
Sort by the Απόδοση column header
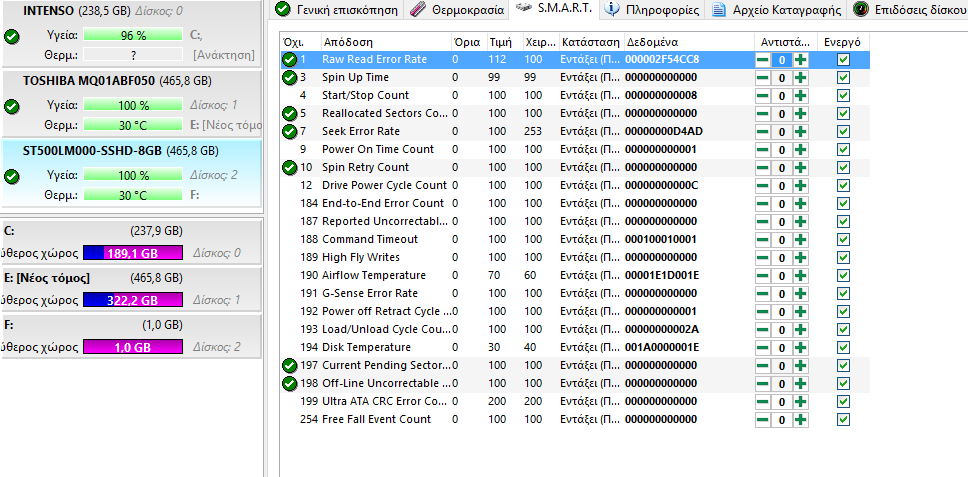point(385,43)
